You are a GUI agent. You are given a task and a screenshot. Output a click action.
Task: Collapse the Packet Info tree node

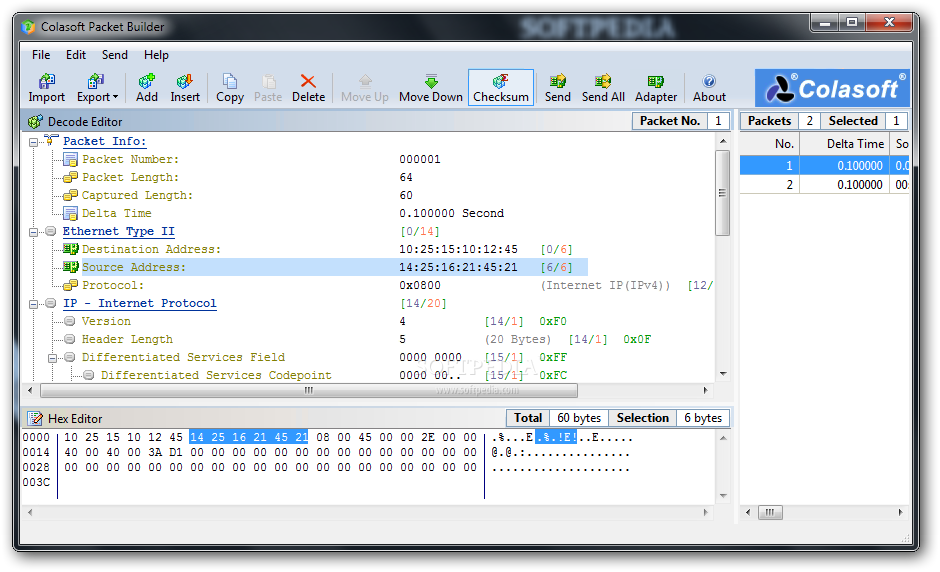click(34, 142)
